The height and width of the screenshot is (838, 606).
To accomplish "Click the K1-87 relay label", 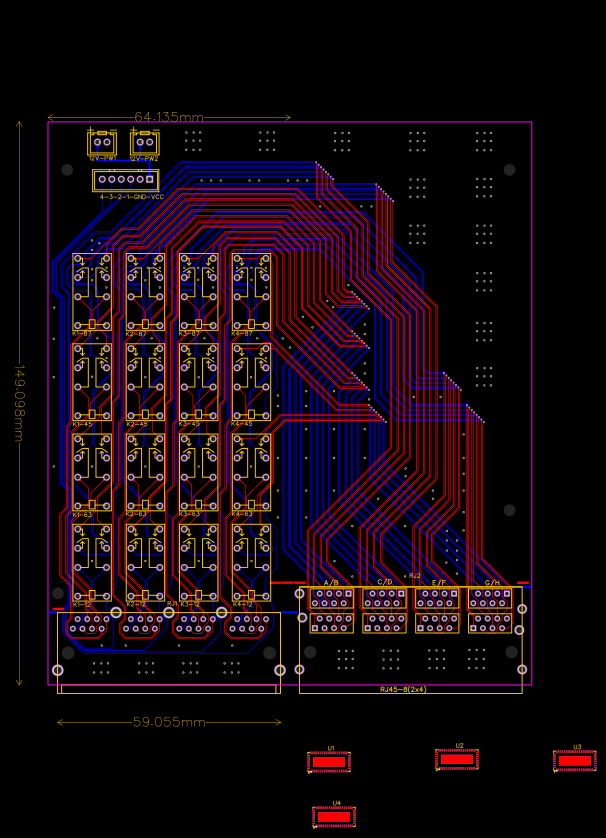I will tap(82, 333).
